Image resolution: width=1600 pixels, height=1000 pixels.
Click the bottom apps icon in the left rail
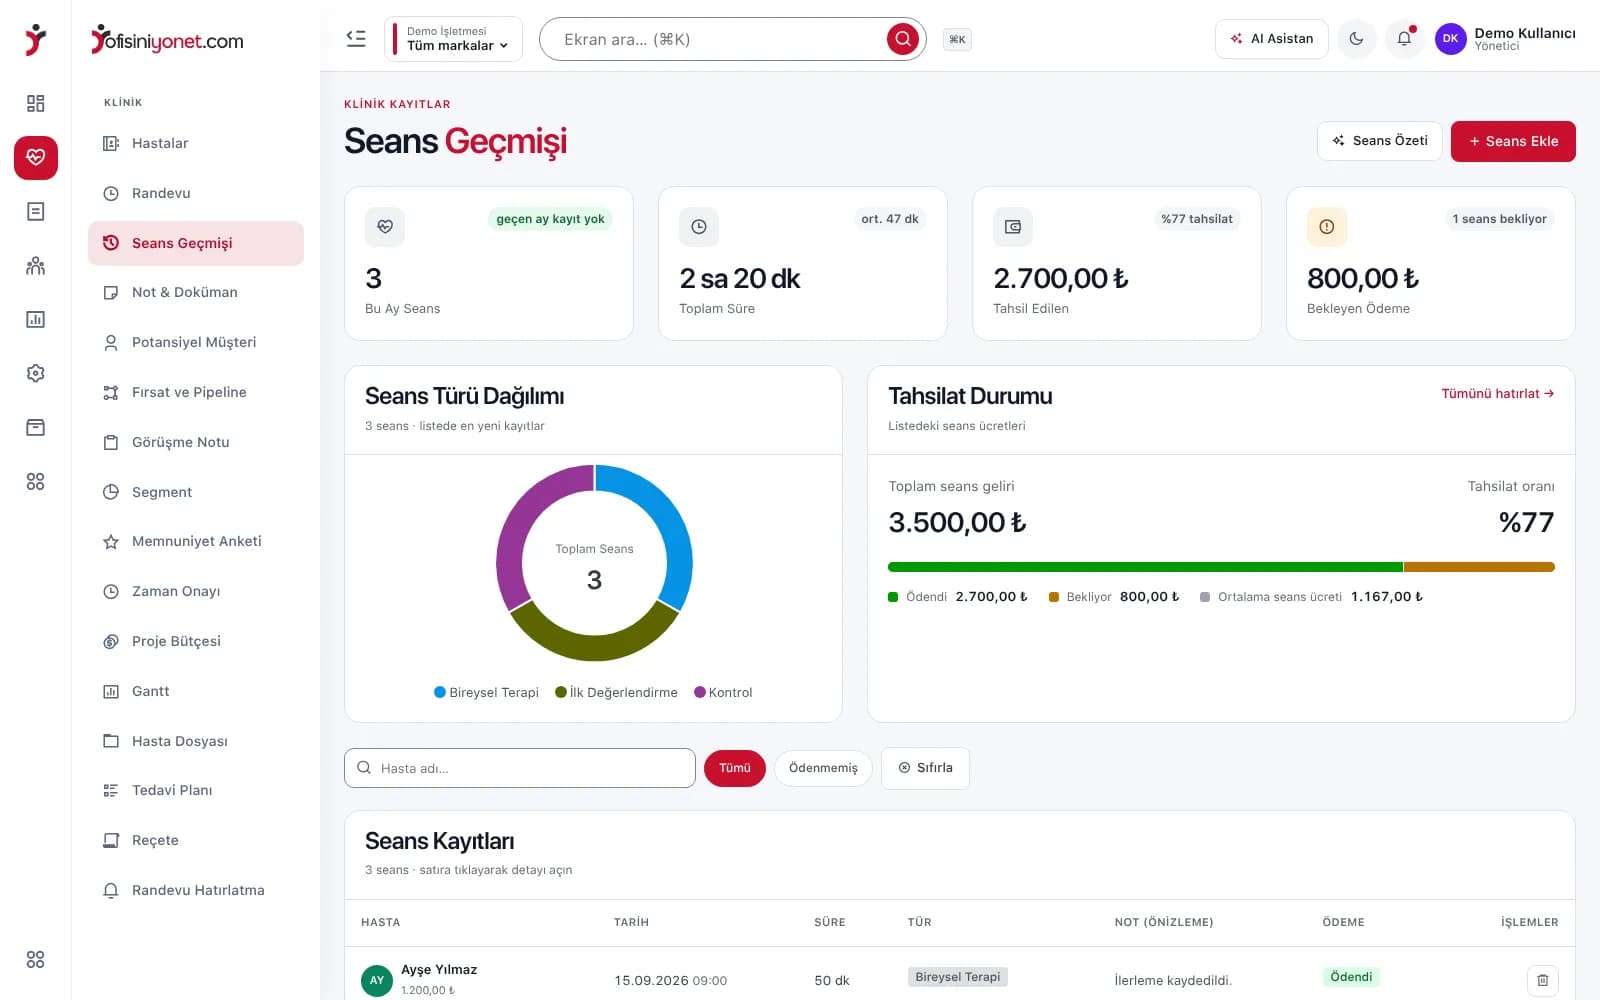pyautogui.click(x=36, y=959)
